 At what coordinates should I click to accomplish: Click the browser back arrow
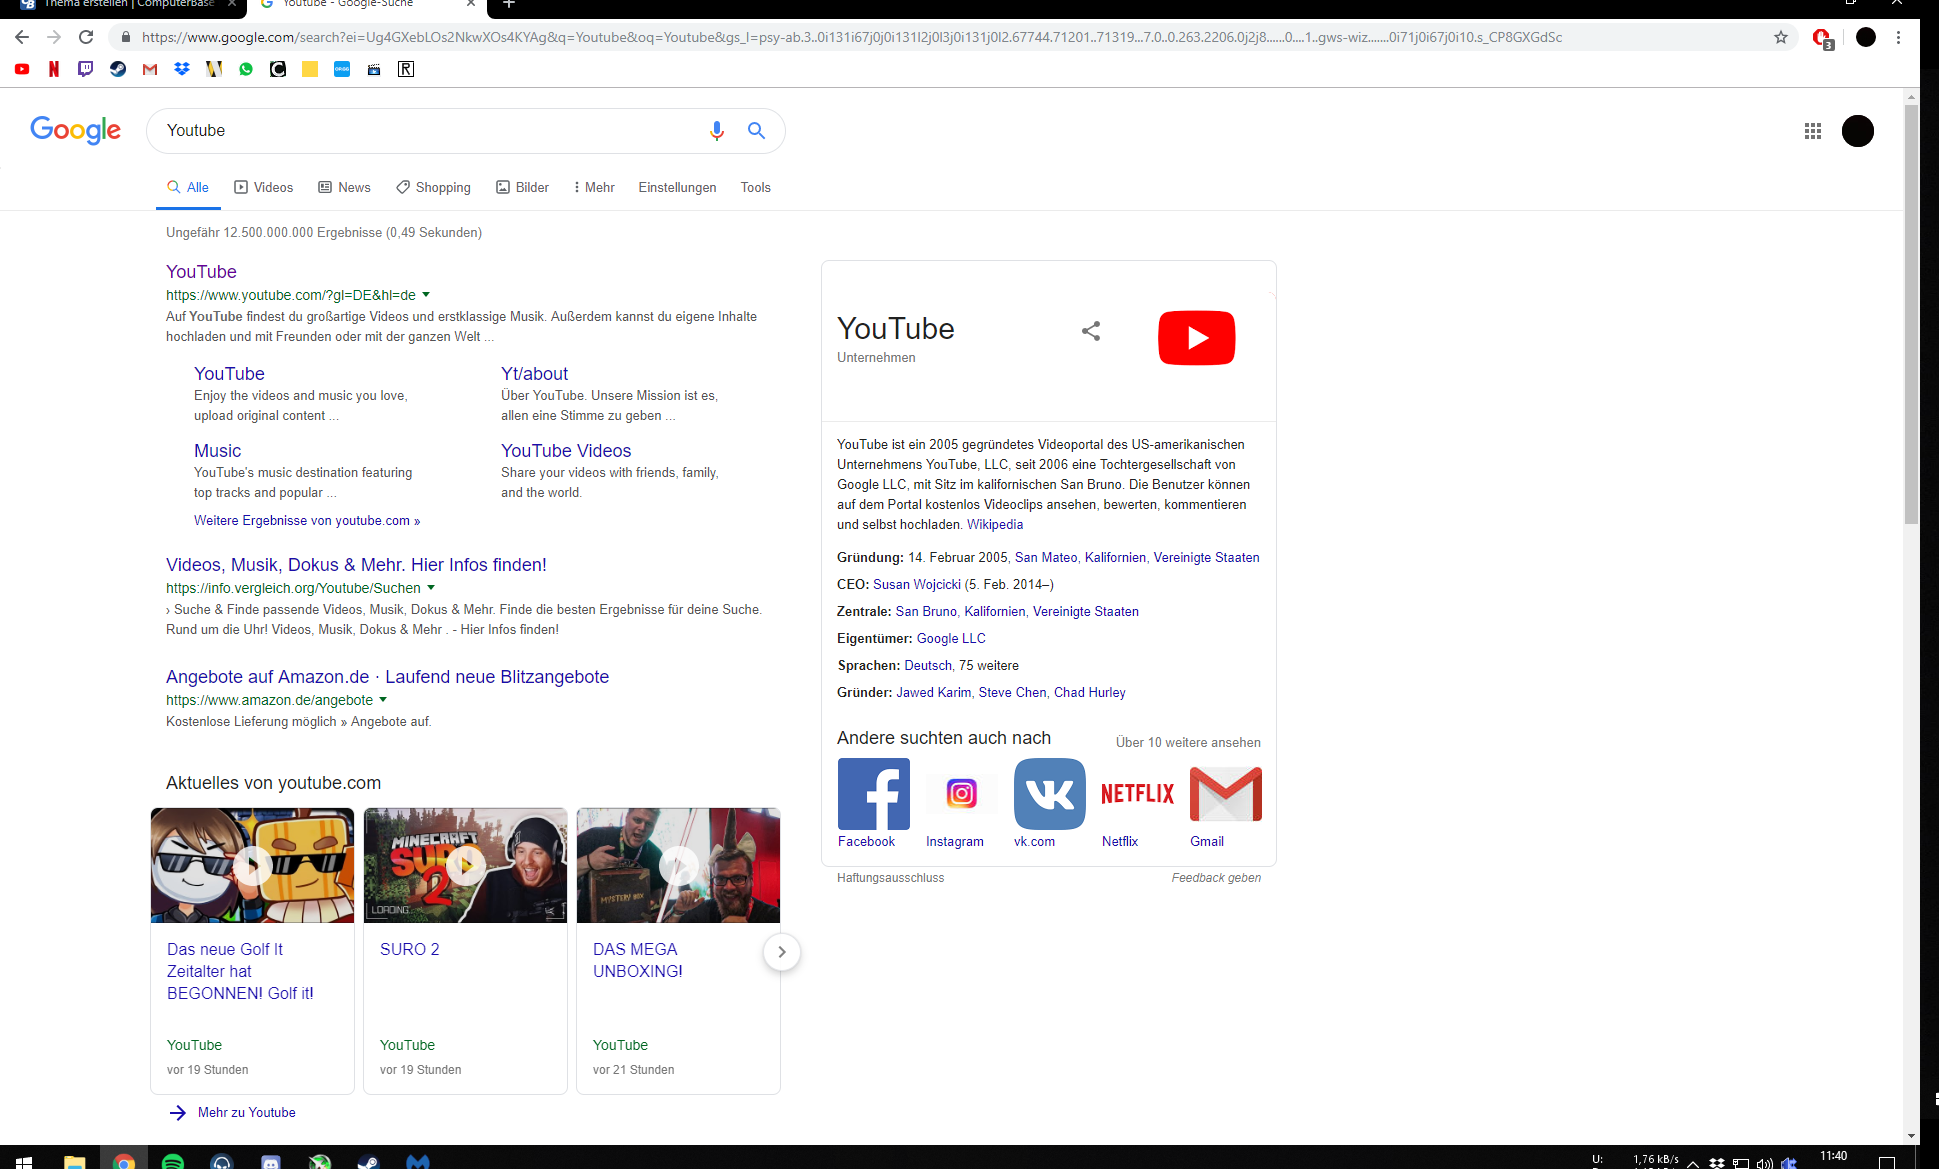[22, 37]
